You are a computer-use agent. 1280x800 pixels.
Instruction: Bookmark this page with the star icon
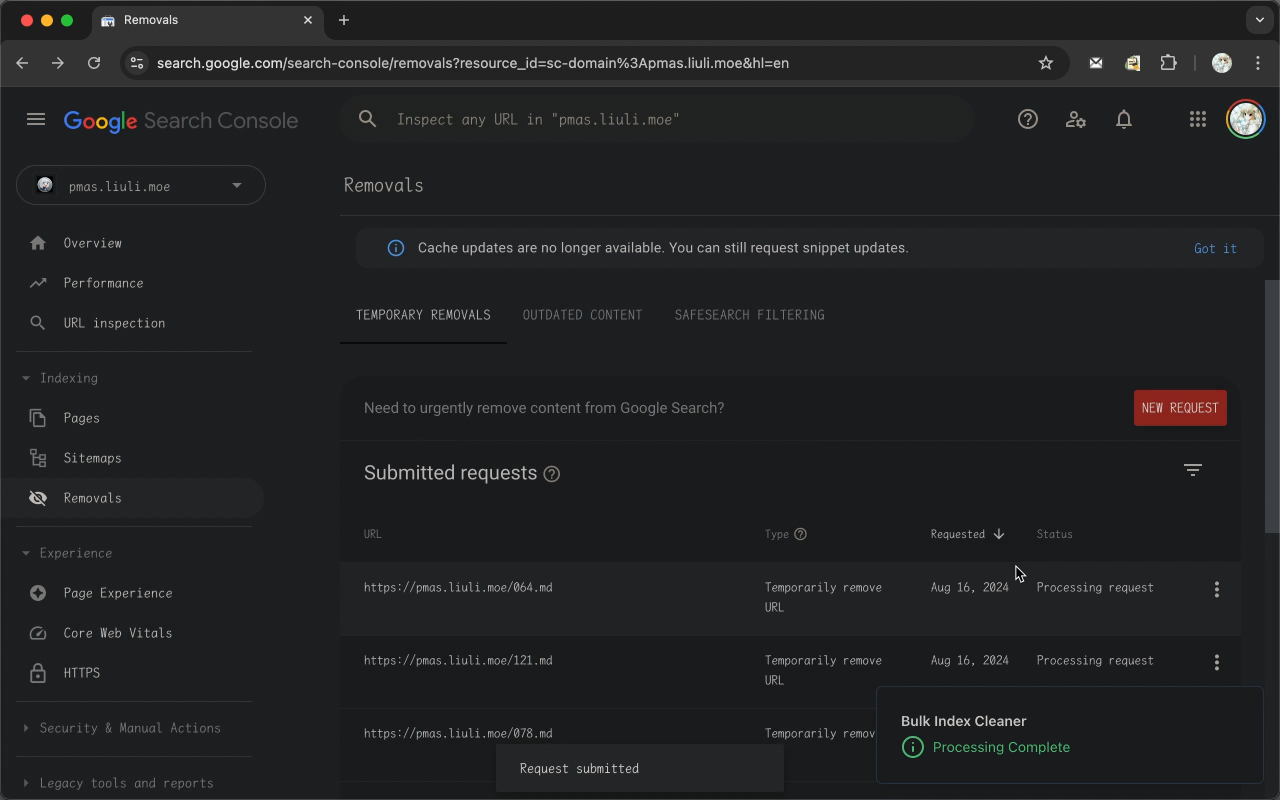point(1046,63)
